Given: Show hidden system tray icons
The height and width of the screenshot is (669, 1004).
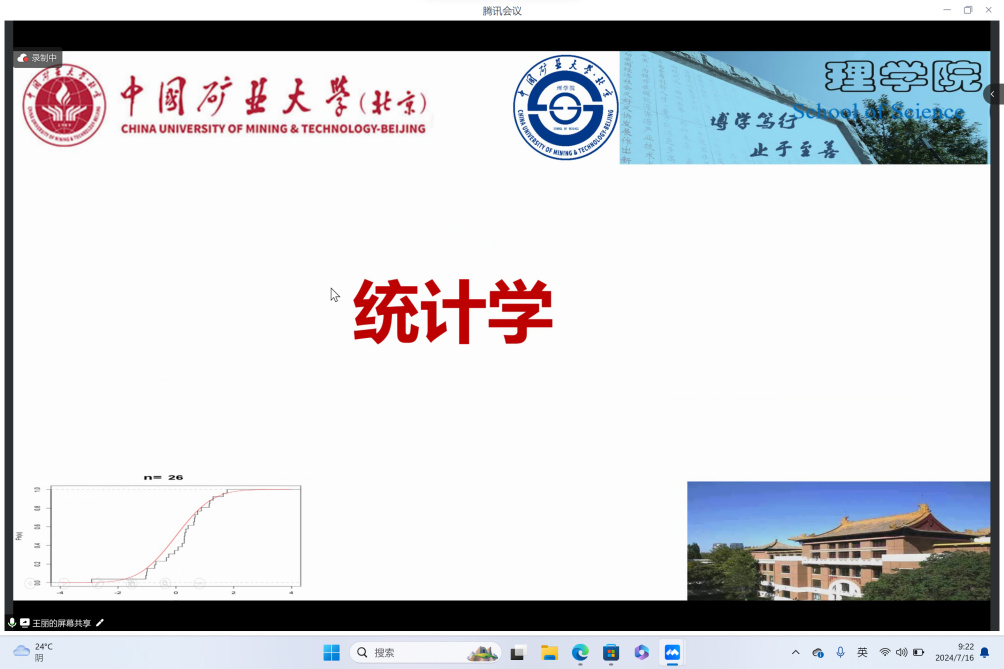Looking at the screenshot, I should click(x=795, y=653).
